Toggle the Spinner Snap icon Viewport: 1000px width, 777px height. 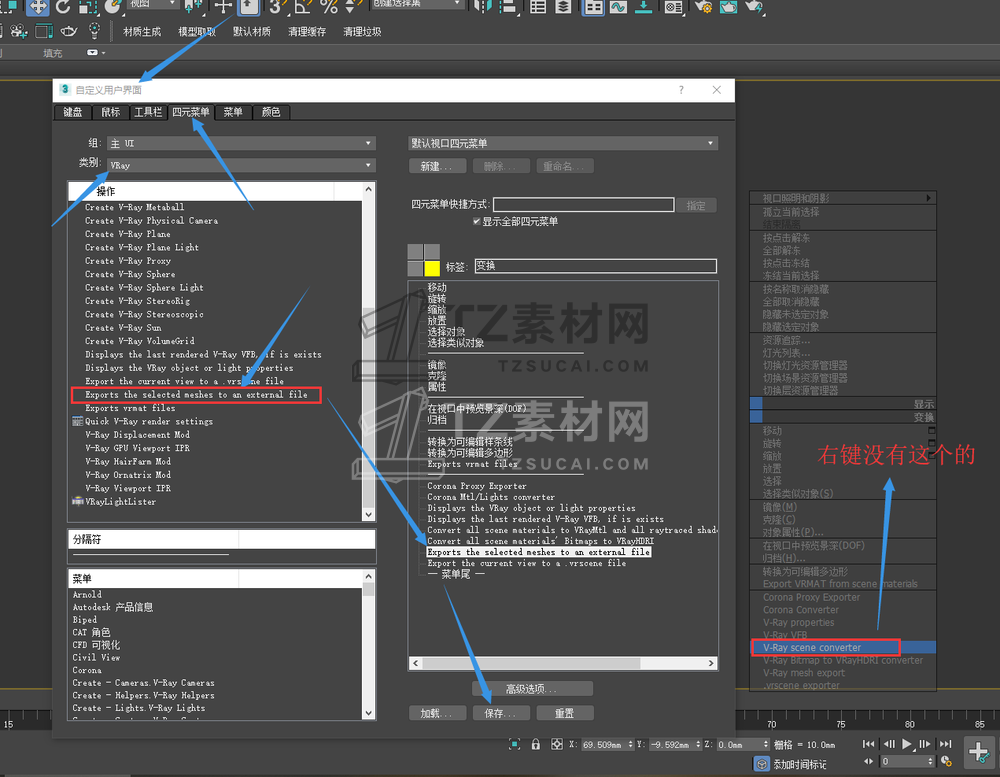tap(351, 7)
